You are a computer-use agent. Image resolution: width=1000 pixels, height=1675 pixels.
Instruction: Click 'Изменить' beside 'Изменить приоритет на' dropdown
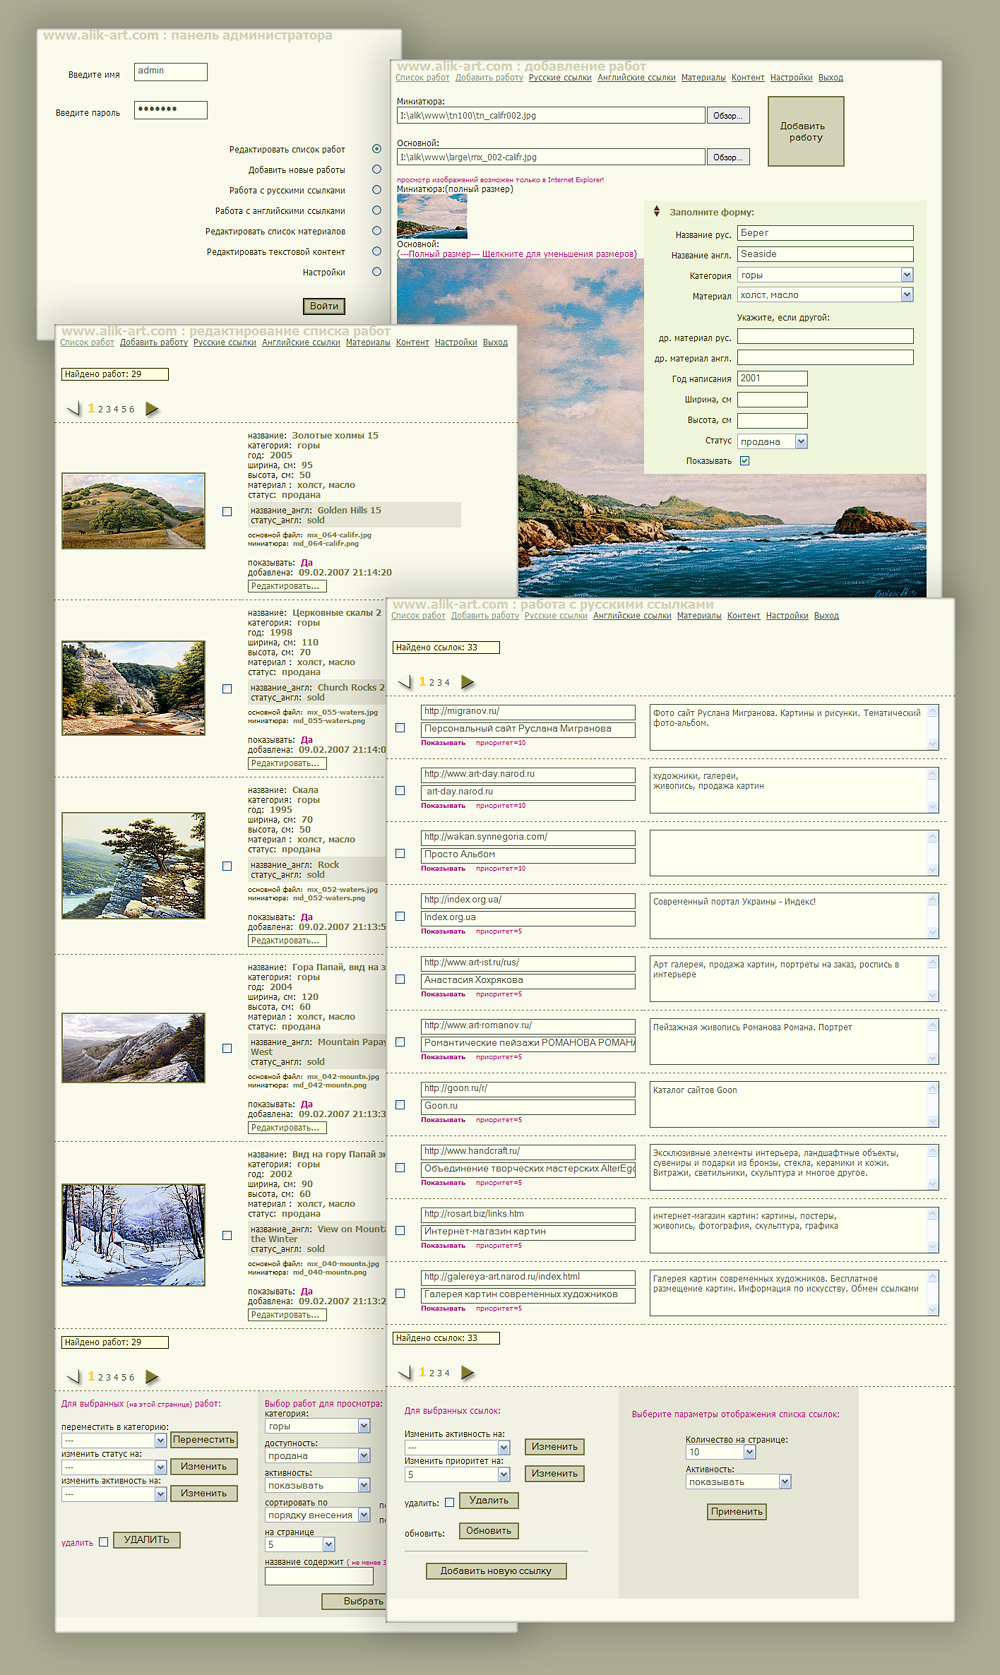point(555,1474)
